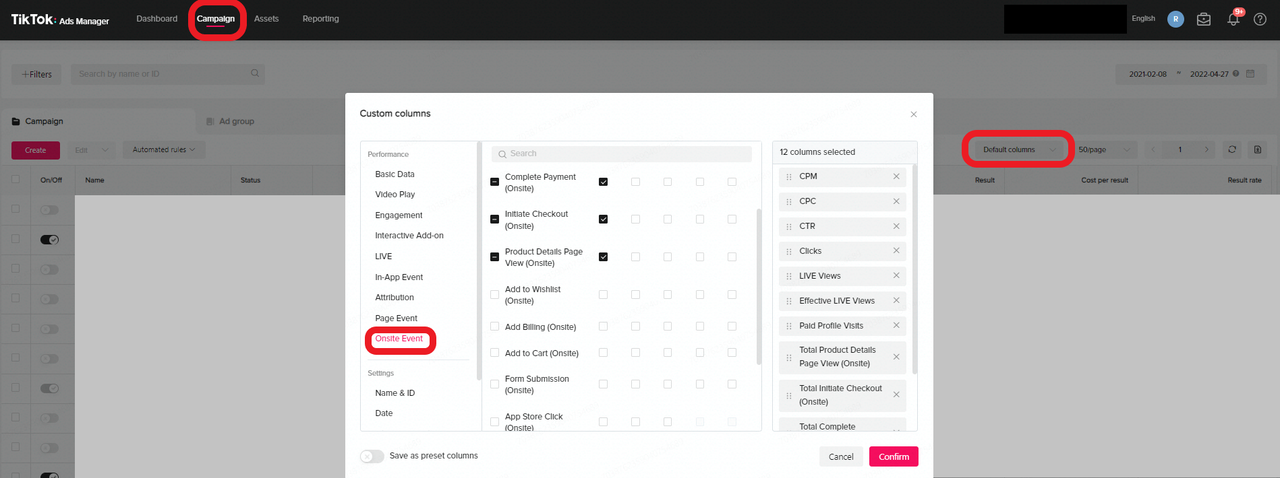Uncheck Complete Payment (Onsite) row checkbox
The image size is (1280, 478).
tap(494, 182)
